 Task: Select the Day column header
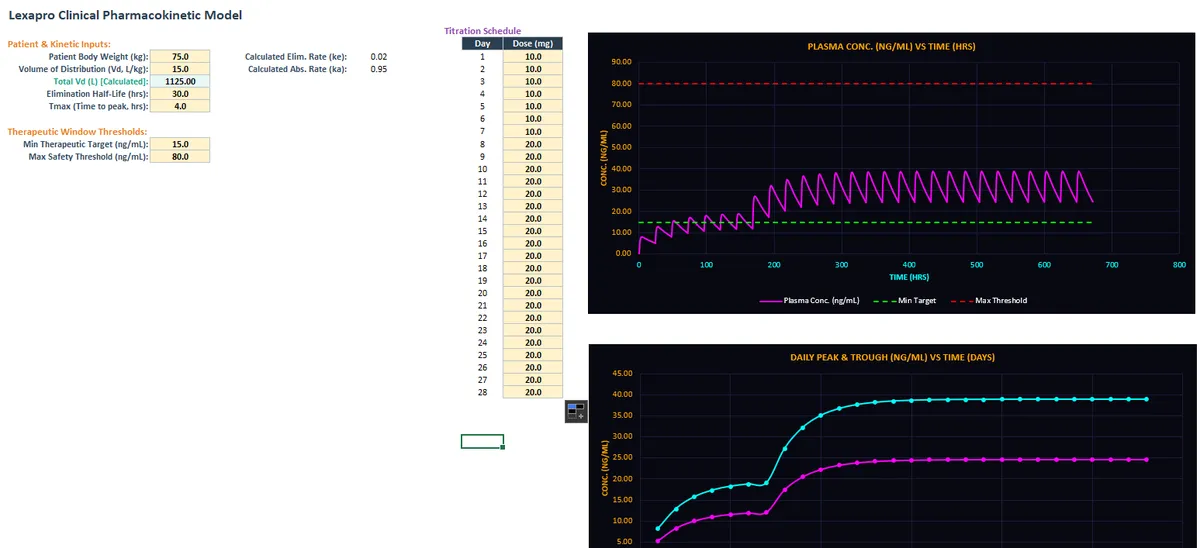click(482, 44)
